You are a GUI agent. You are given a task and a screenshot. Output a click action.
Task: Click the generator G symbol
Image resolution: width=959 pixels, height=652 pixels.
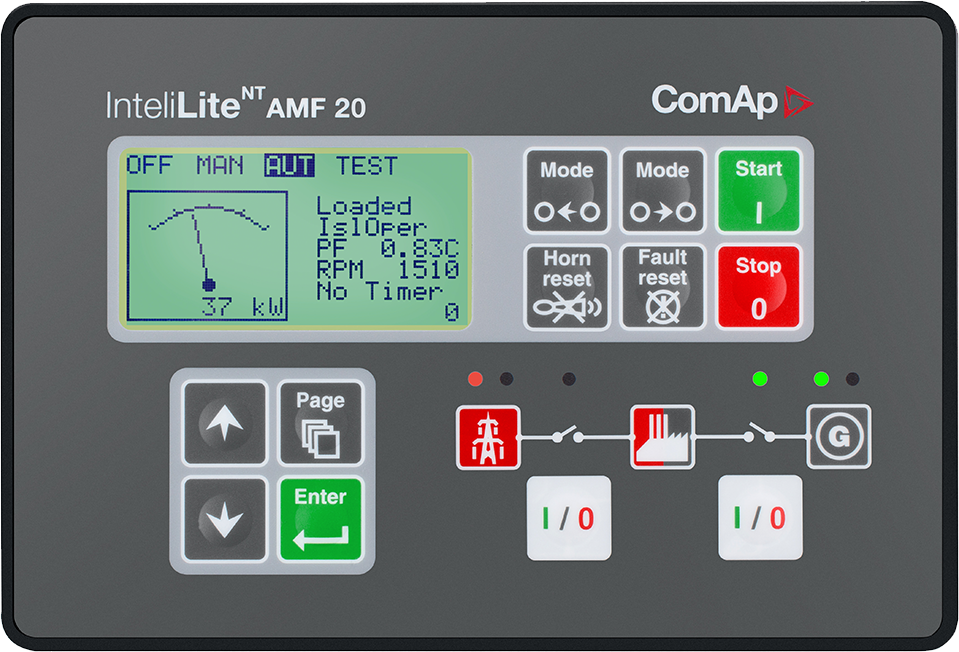[840, 437]
